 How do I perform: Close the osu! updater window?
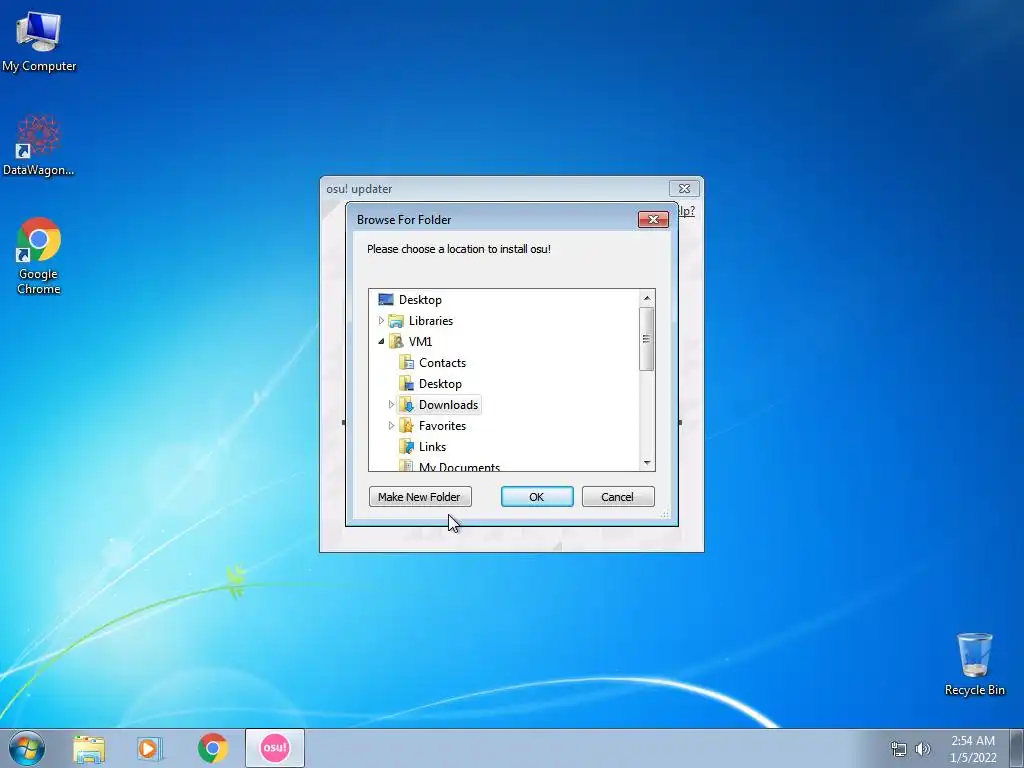point(684,188)
